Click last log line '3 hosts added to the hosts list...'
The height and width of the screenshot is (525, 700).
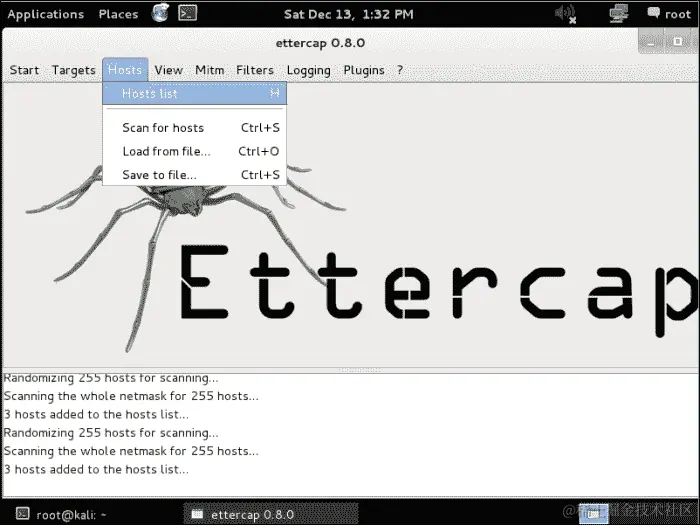coord(96,469)
